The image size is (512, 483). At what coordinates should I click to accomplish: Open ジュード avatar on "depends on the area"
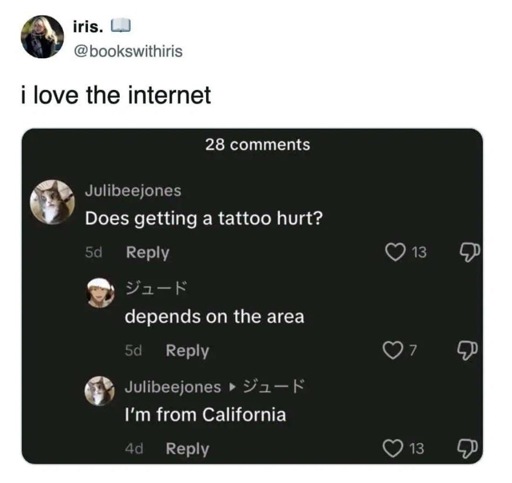coord(101,292)
